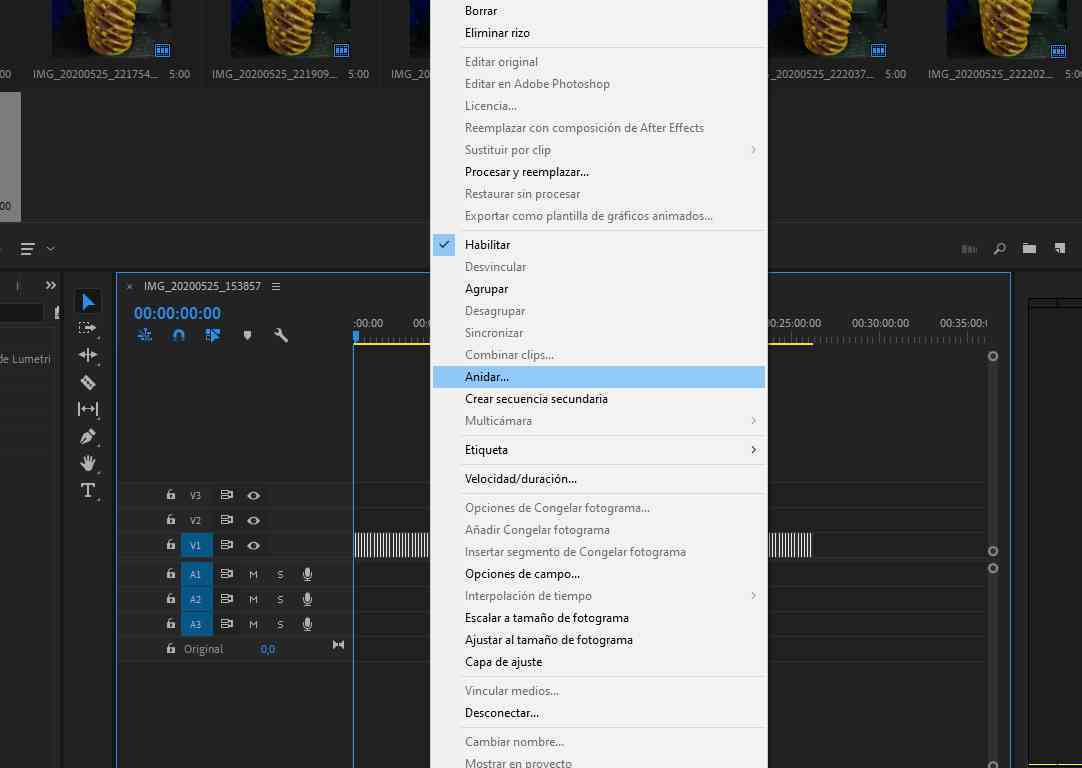The height and width of the screenshot is (768, 1082).
Task: Toggle the Habilitar checked option
Action: coord(599,245)
